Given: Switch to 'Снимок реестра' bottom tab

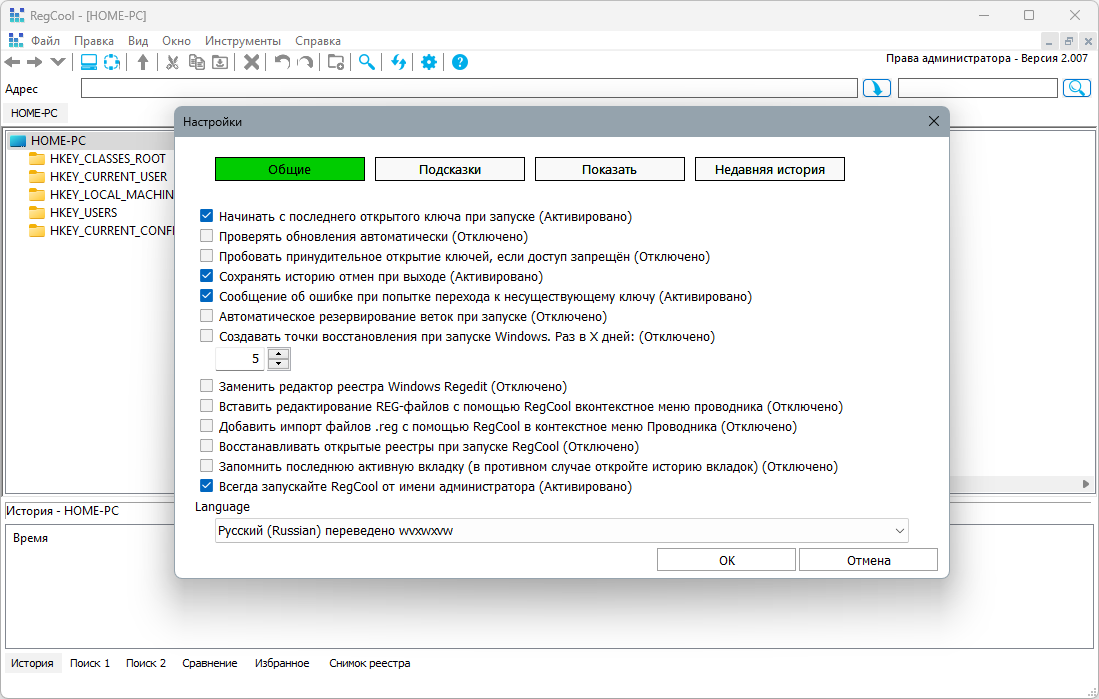Looking at the screenshot, I should pos(369,663).
